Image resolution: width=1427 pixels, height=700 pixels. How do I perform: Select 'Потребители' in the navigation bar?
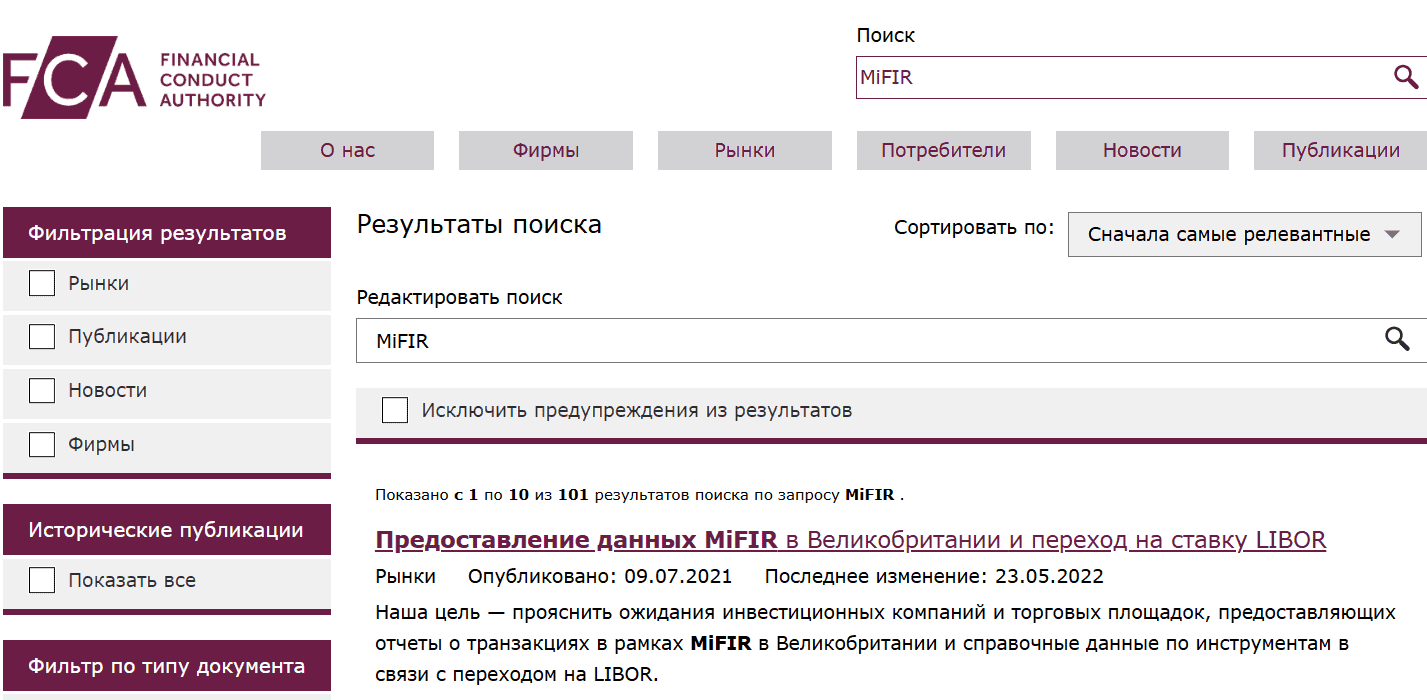tap(942, 150)
